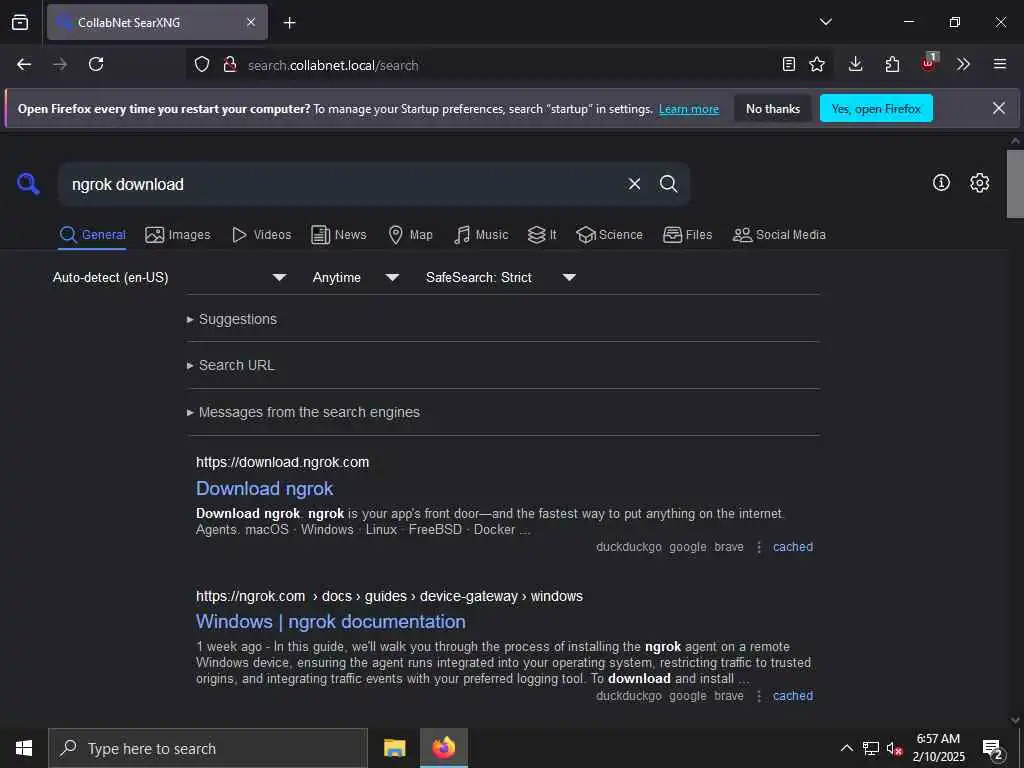The image size is (1024, 768).
Task: Click the address bar URL
Action: (x=333, y=65)
